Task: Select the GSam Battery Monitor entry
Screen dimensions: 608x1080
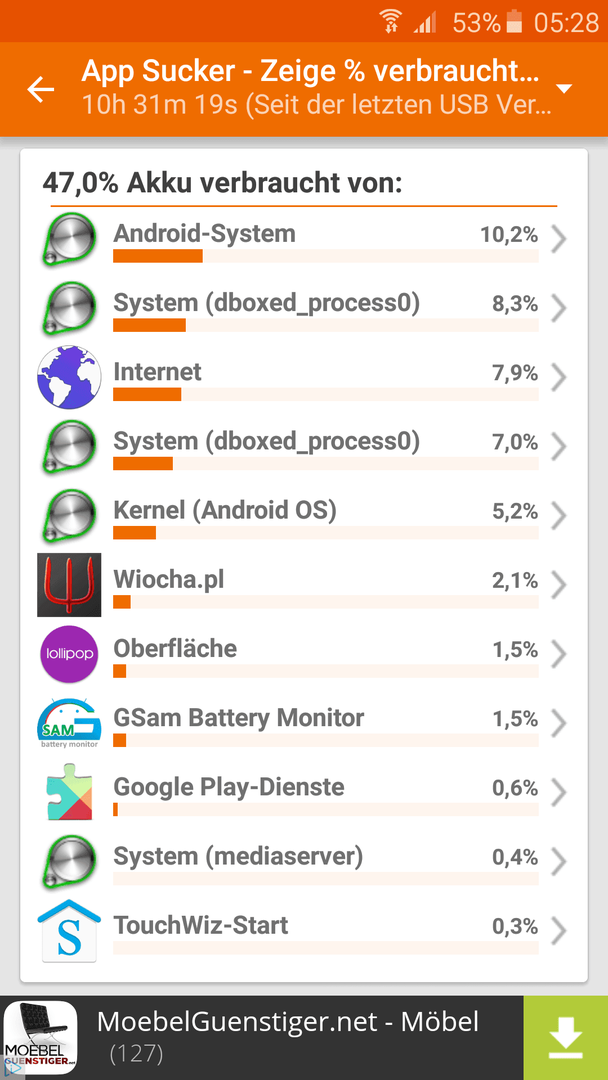Action: tap(304, 723)
